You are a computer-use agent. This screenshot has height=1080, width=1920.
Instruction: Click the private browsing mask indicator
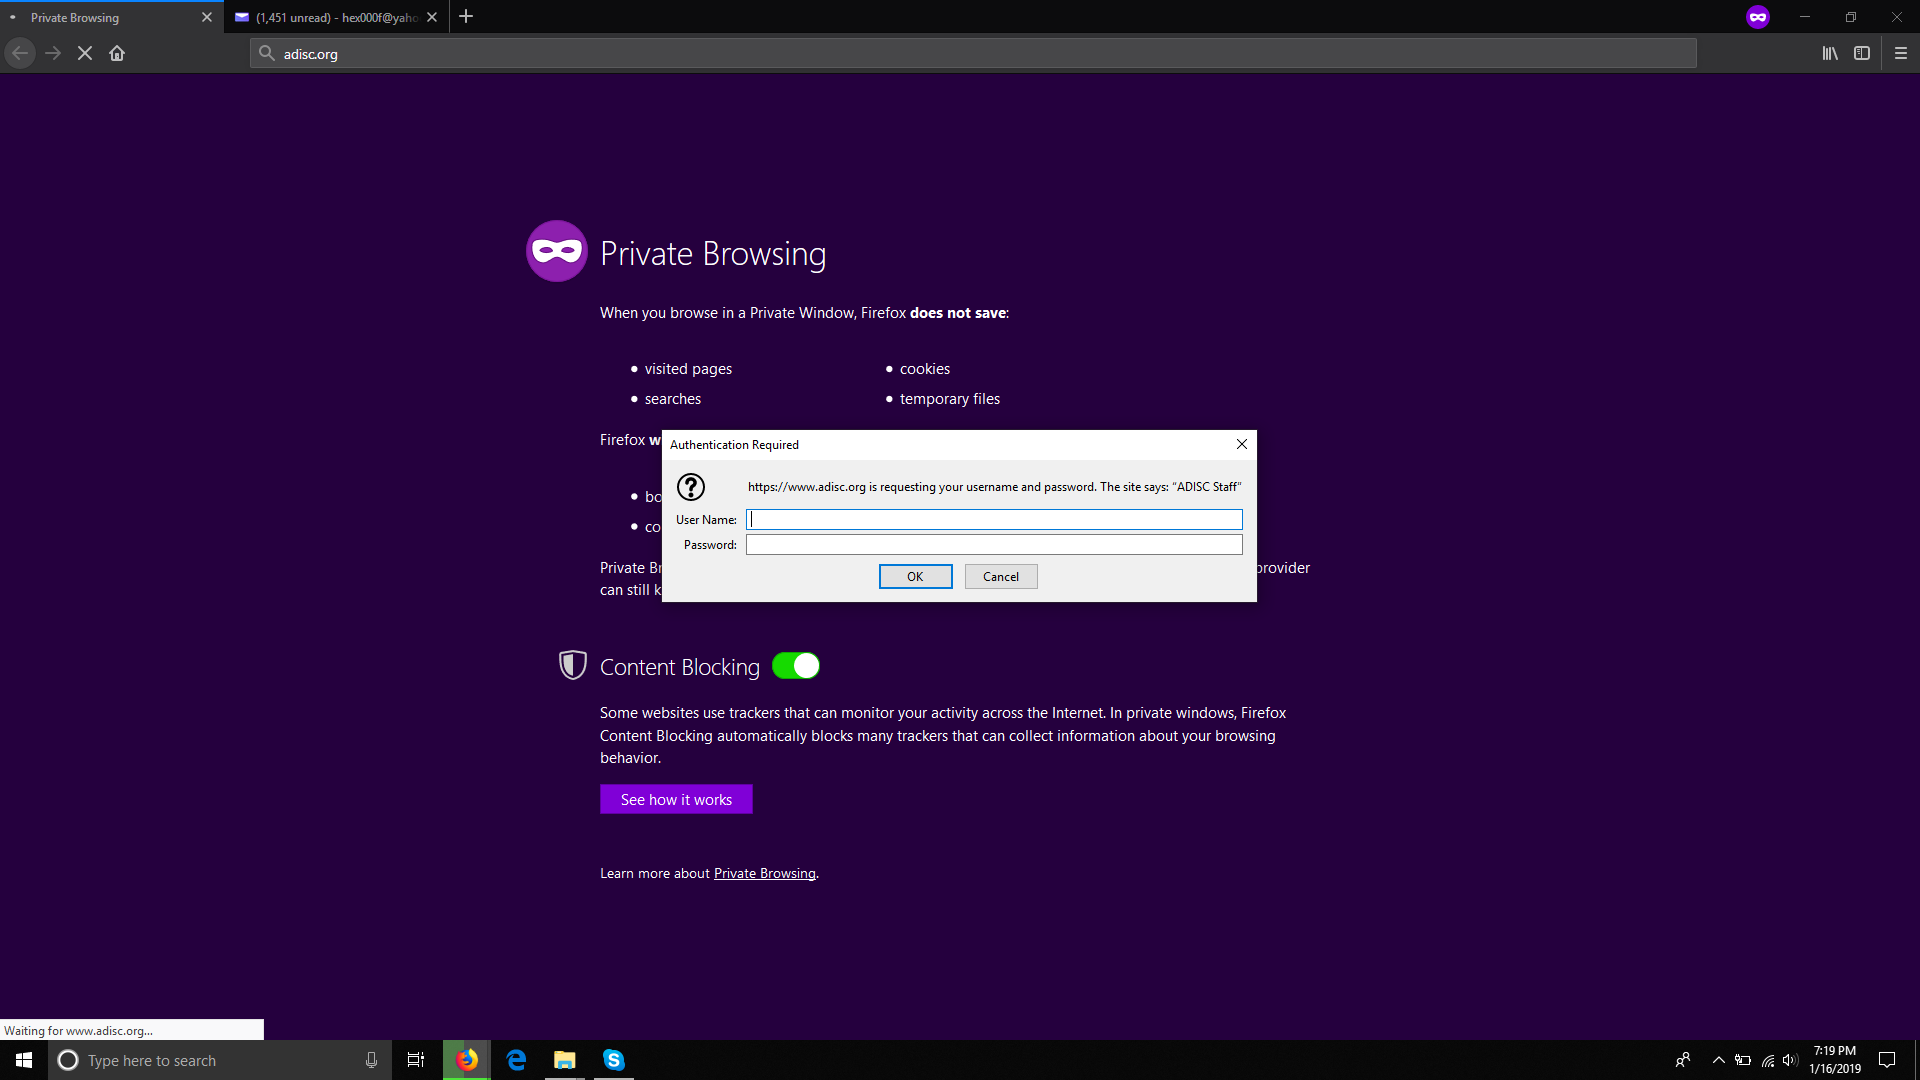[1758, 17]
